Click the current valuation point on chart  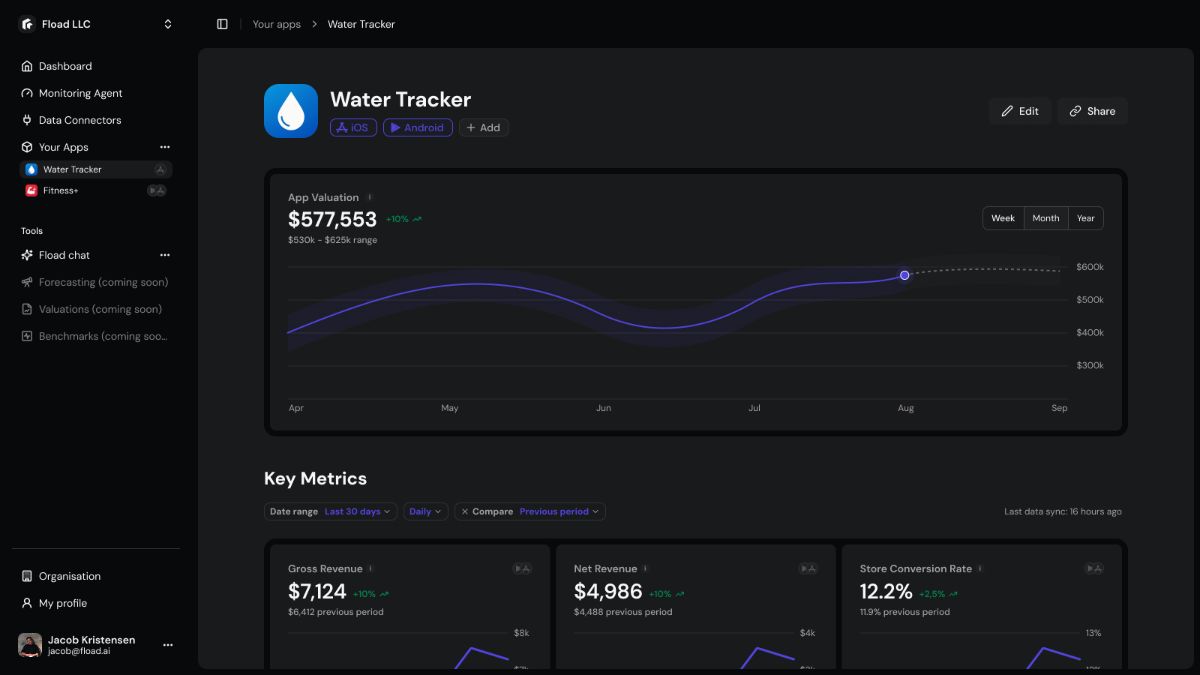tap(904, 275)
